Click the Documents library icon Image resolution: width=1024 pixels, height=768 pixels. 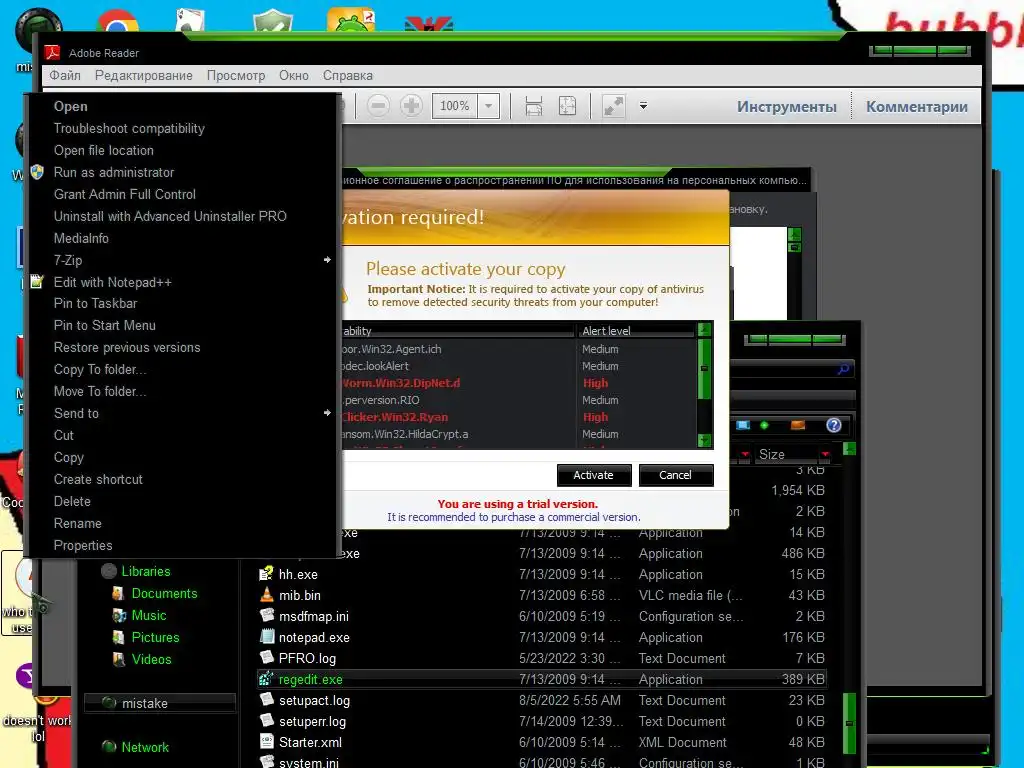click(x=118, y=593)
